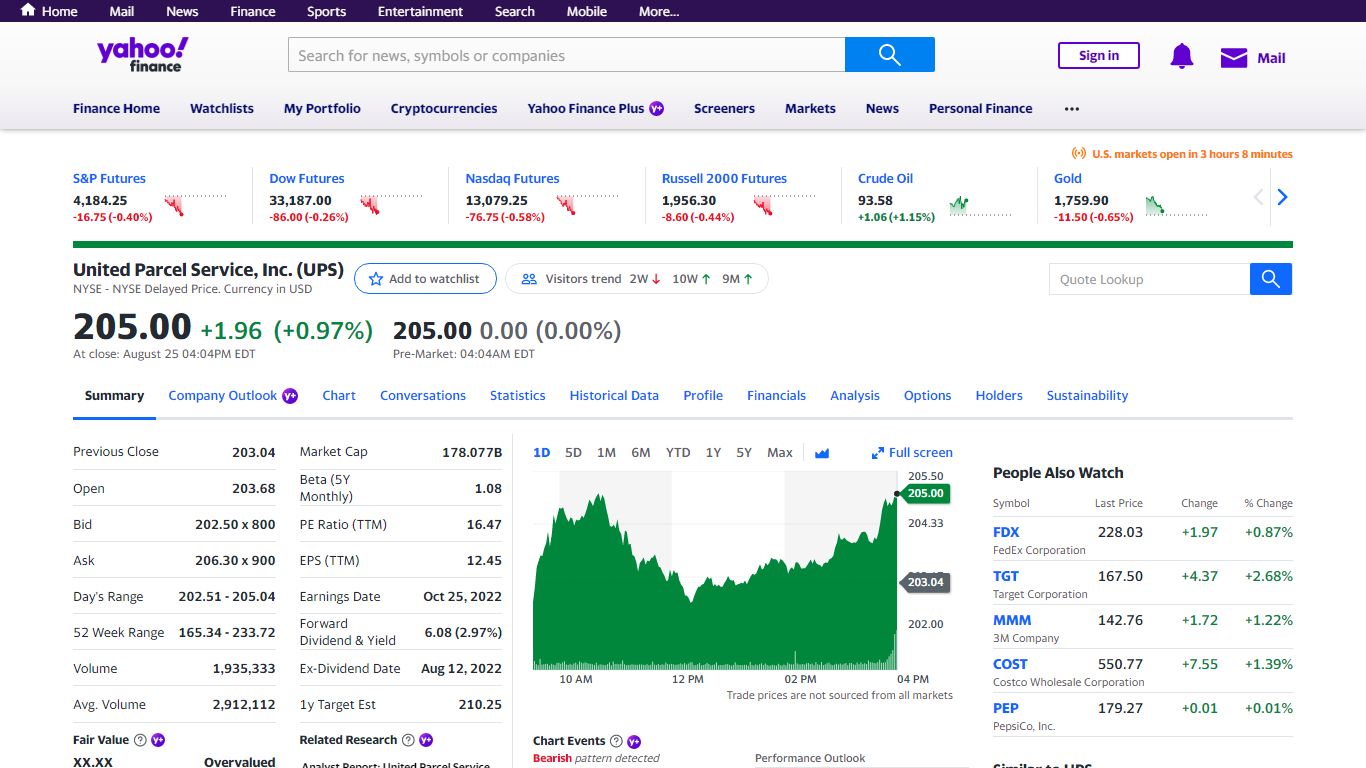The width and height of the screenshot is (1366, 768).
Task: Click the Visitors trend people icon
Action: 529,279
